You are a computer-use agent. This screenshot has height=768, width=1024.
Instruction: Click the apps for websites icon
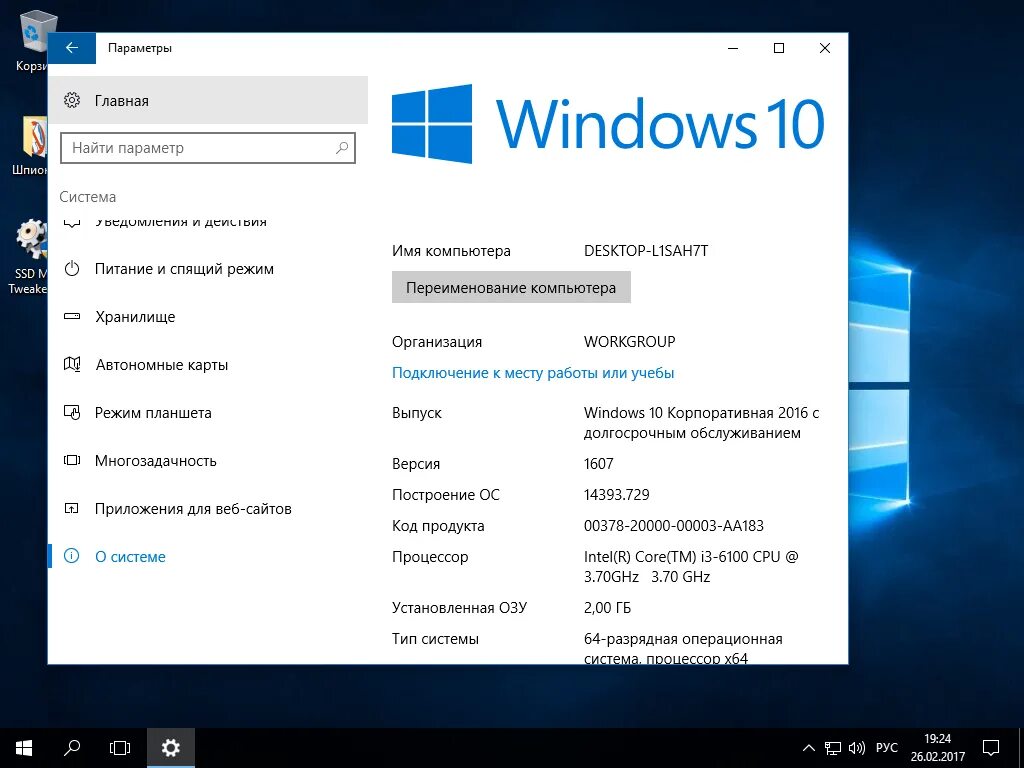point(72,508)
